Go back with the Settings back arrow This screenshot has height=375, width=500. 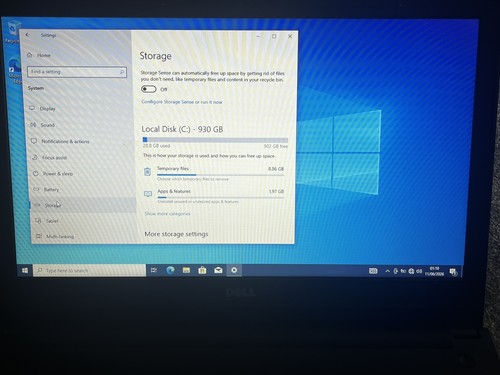coord(28,35)
